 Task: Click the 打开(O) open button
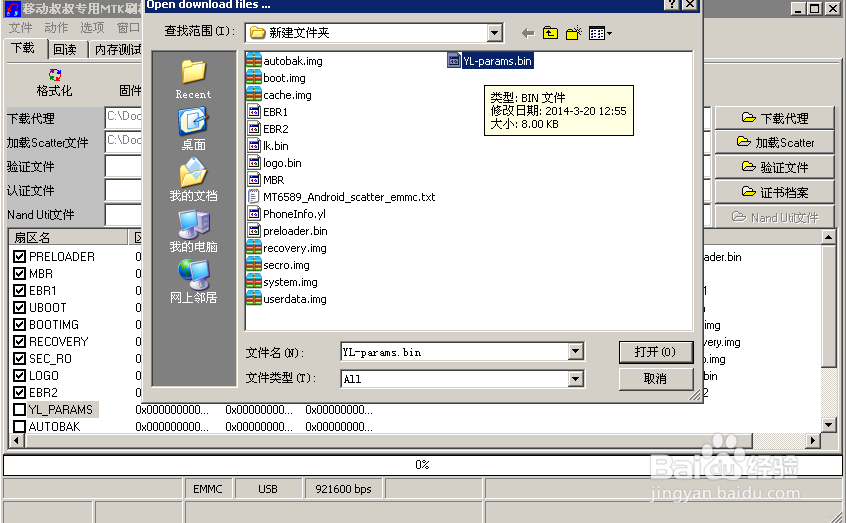pos(656,352)
